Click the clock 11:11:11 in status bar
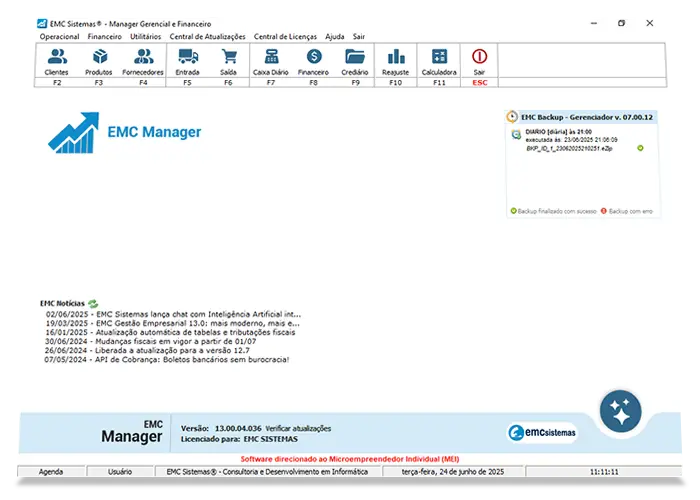 coord(604,471)
